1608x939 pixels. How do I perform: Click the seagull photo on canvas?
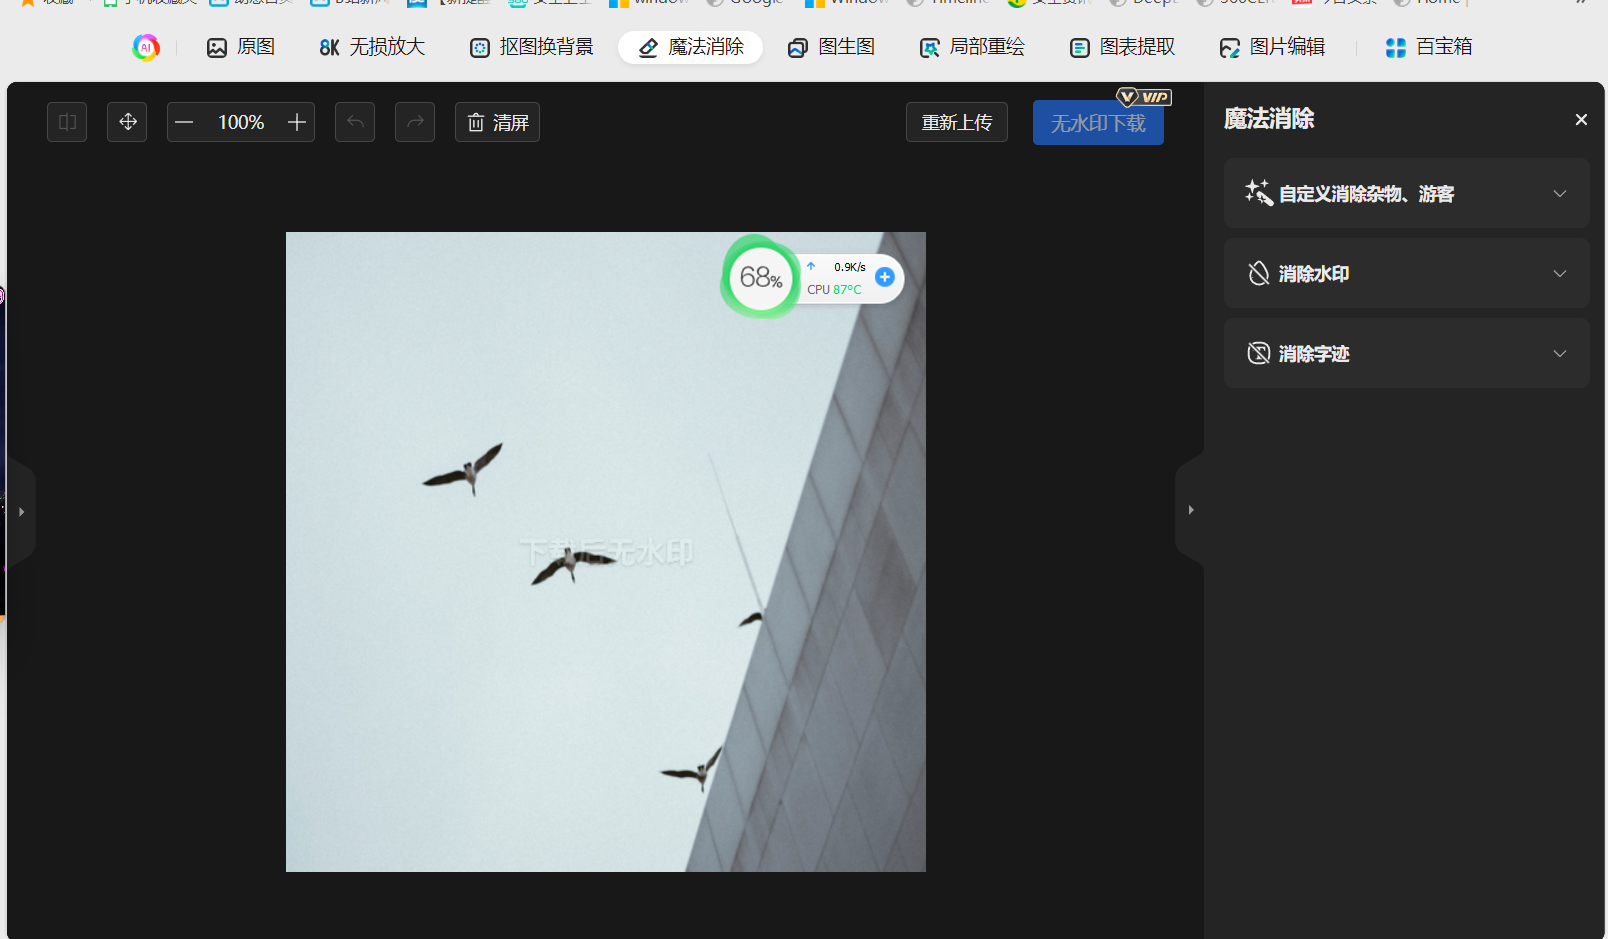pyautogui.click(x=606, y=552)
